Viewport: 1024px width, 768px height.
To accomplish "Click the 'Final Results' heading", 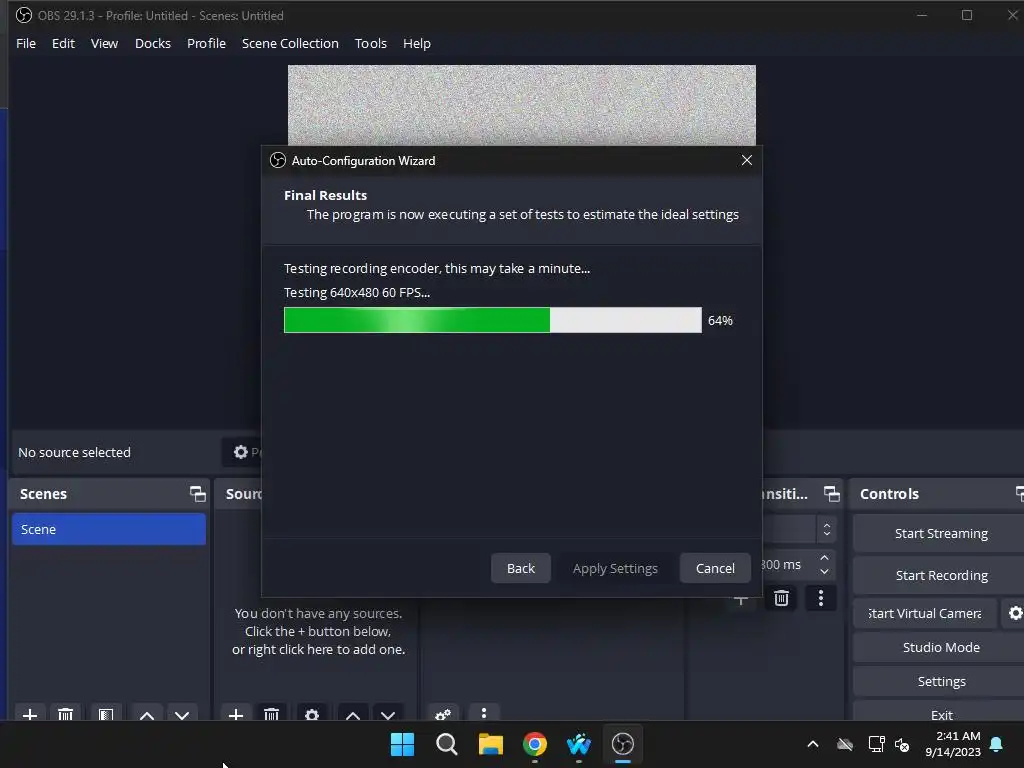I will coord(325,195).
